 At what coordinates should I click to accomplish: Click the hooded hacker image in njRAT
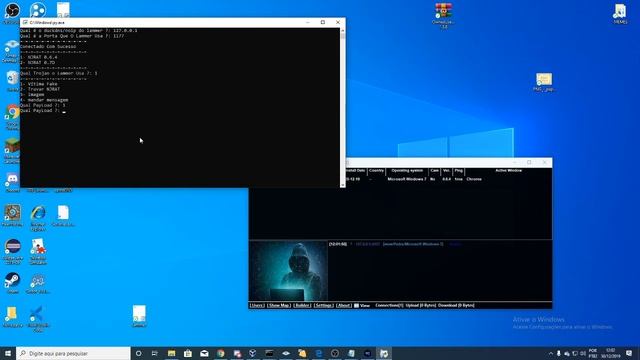288,271
